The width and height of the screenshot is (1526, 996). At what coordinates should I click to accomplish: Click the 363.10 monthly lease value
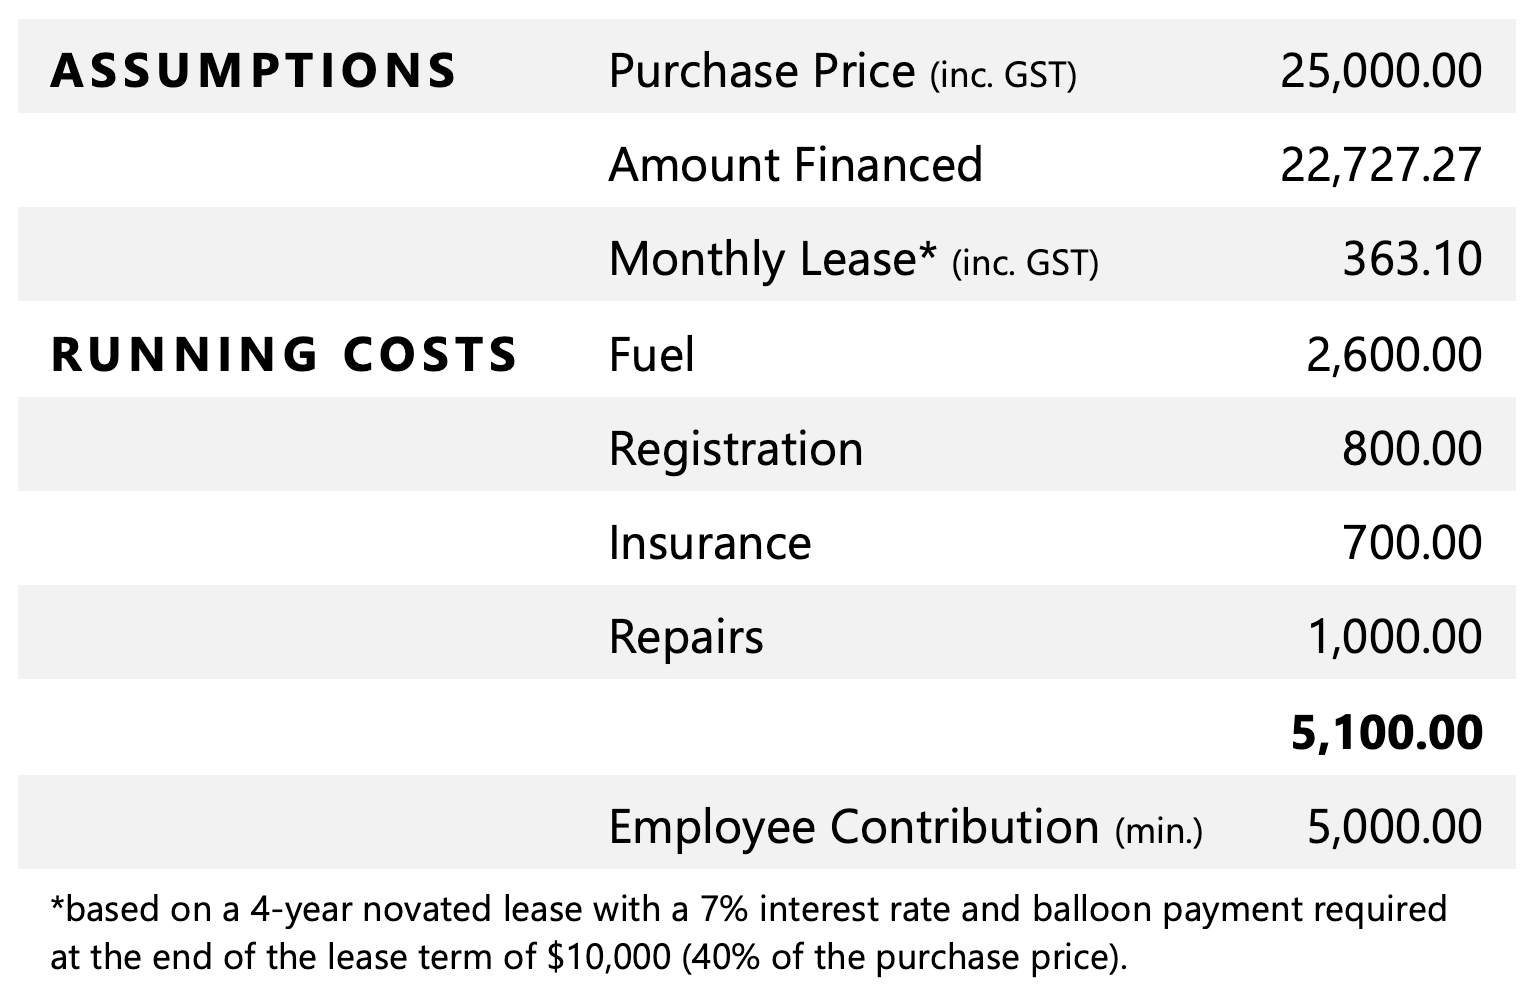[x=1411, y=259]
